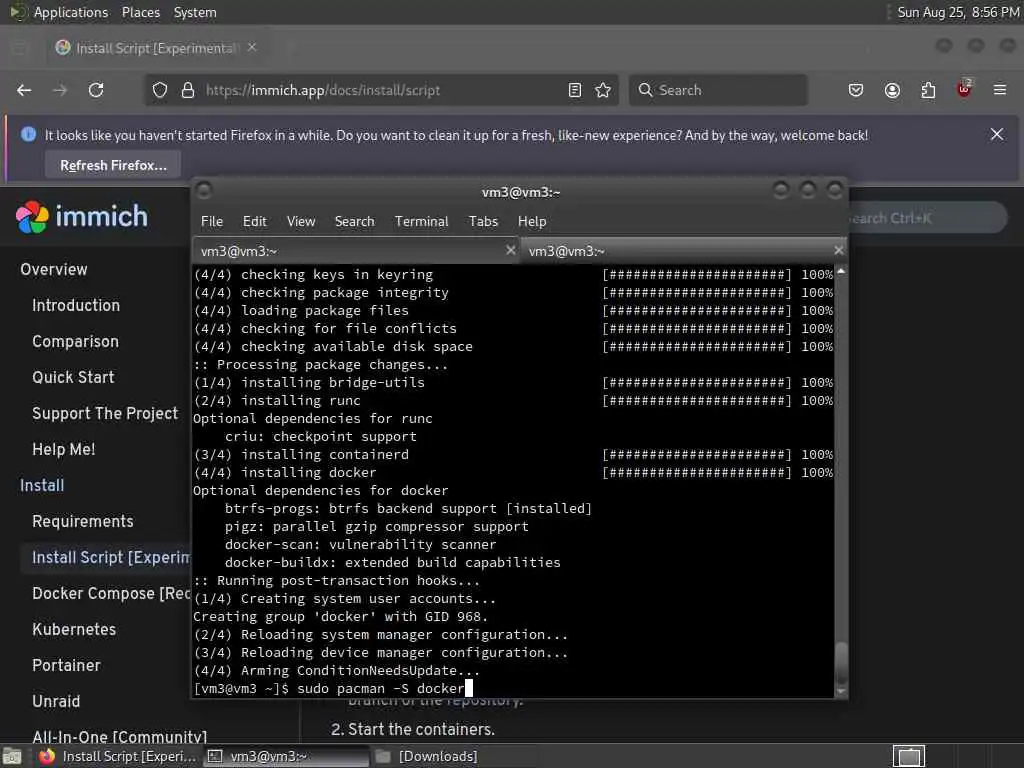Open the Firefox account icon
The height and width of the screenshot is (768, 1024).
[892, 90]
